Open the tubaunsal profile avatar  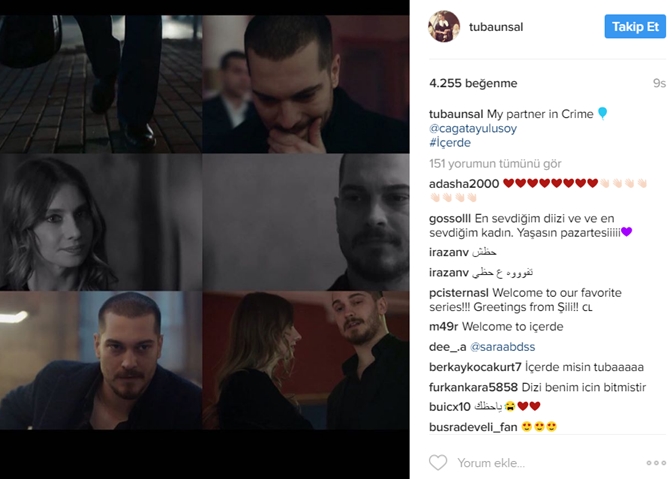coord(444,27)
